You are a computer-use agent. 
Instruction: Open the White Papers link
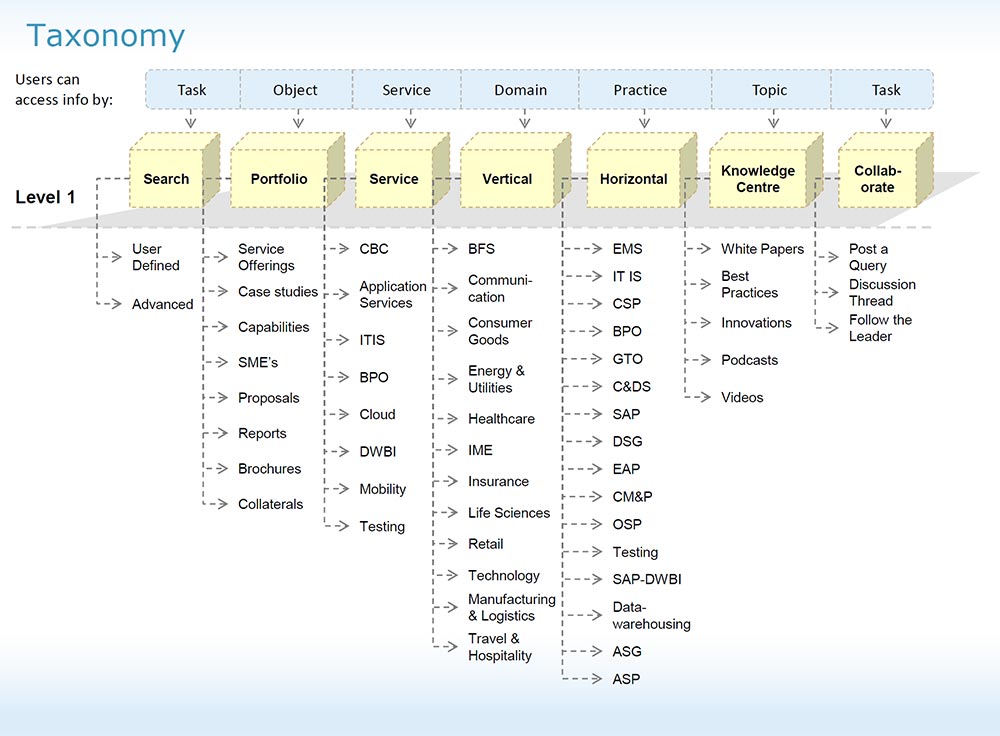762,248
